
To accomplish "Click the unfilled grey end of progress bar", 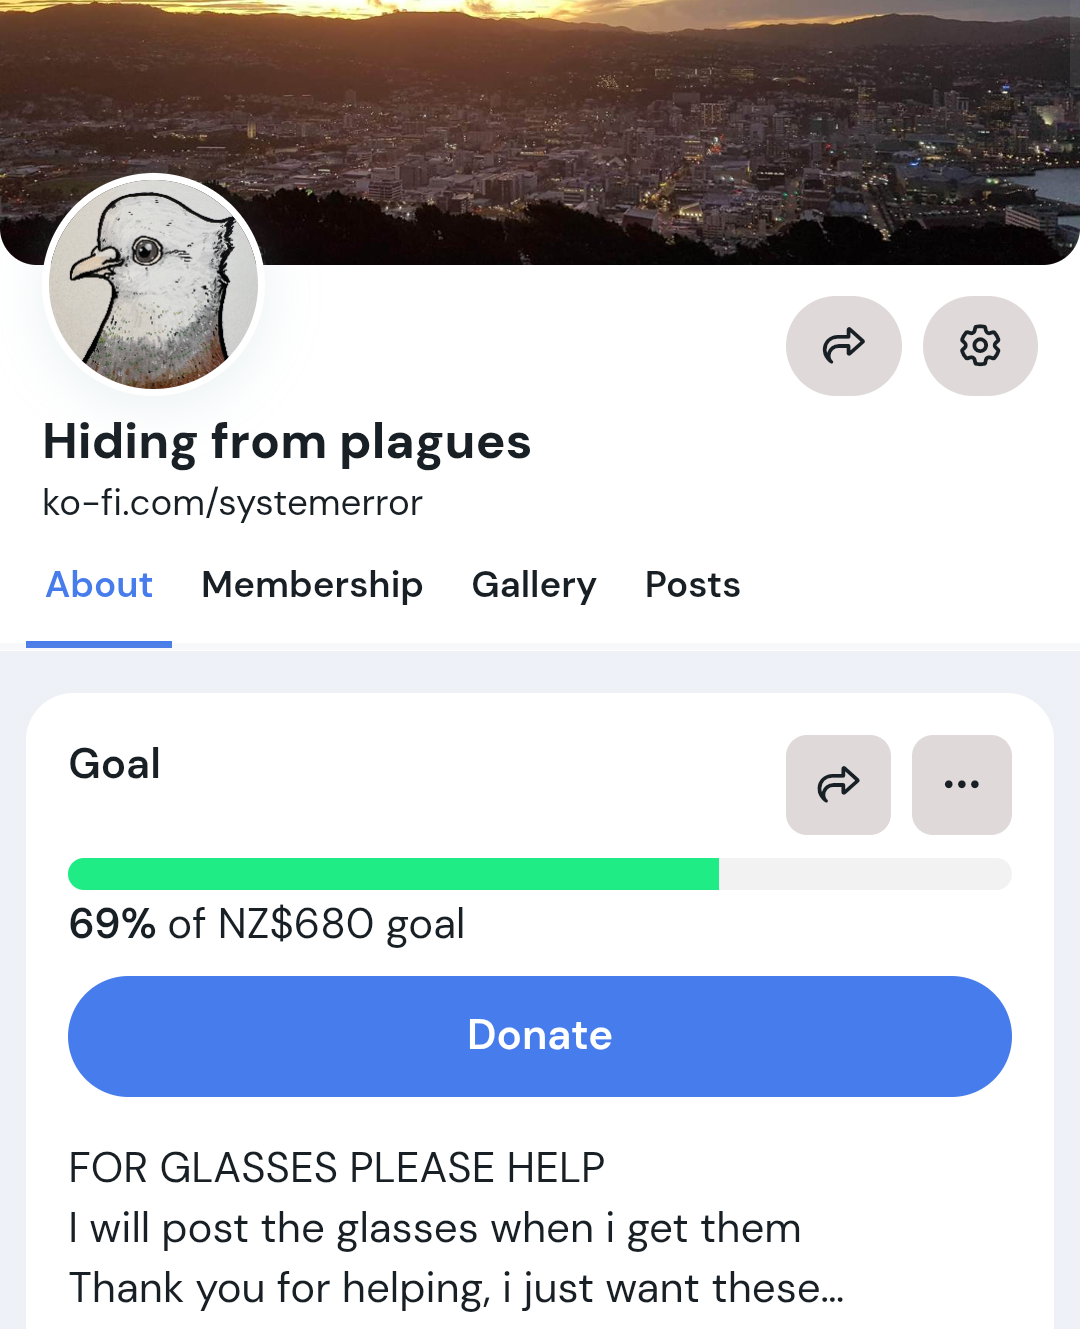I will point(865,874).
